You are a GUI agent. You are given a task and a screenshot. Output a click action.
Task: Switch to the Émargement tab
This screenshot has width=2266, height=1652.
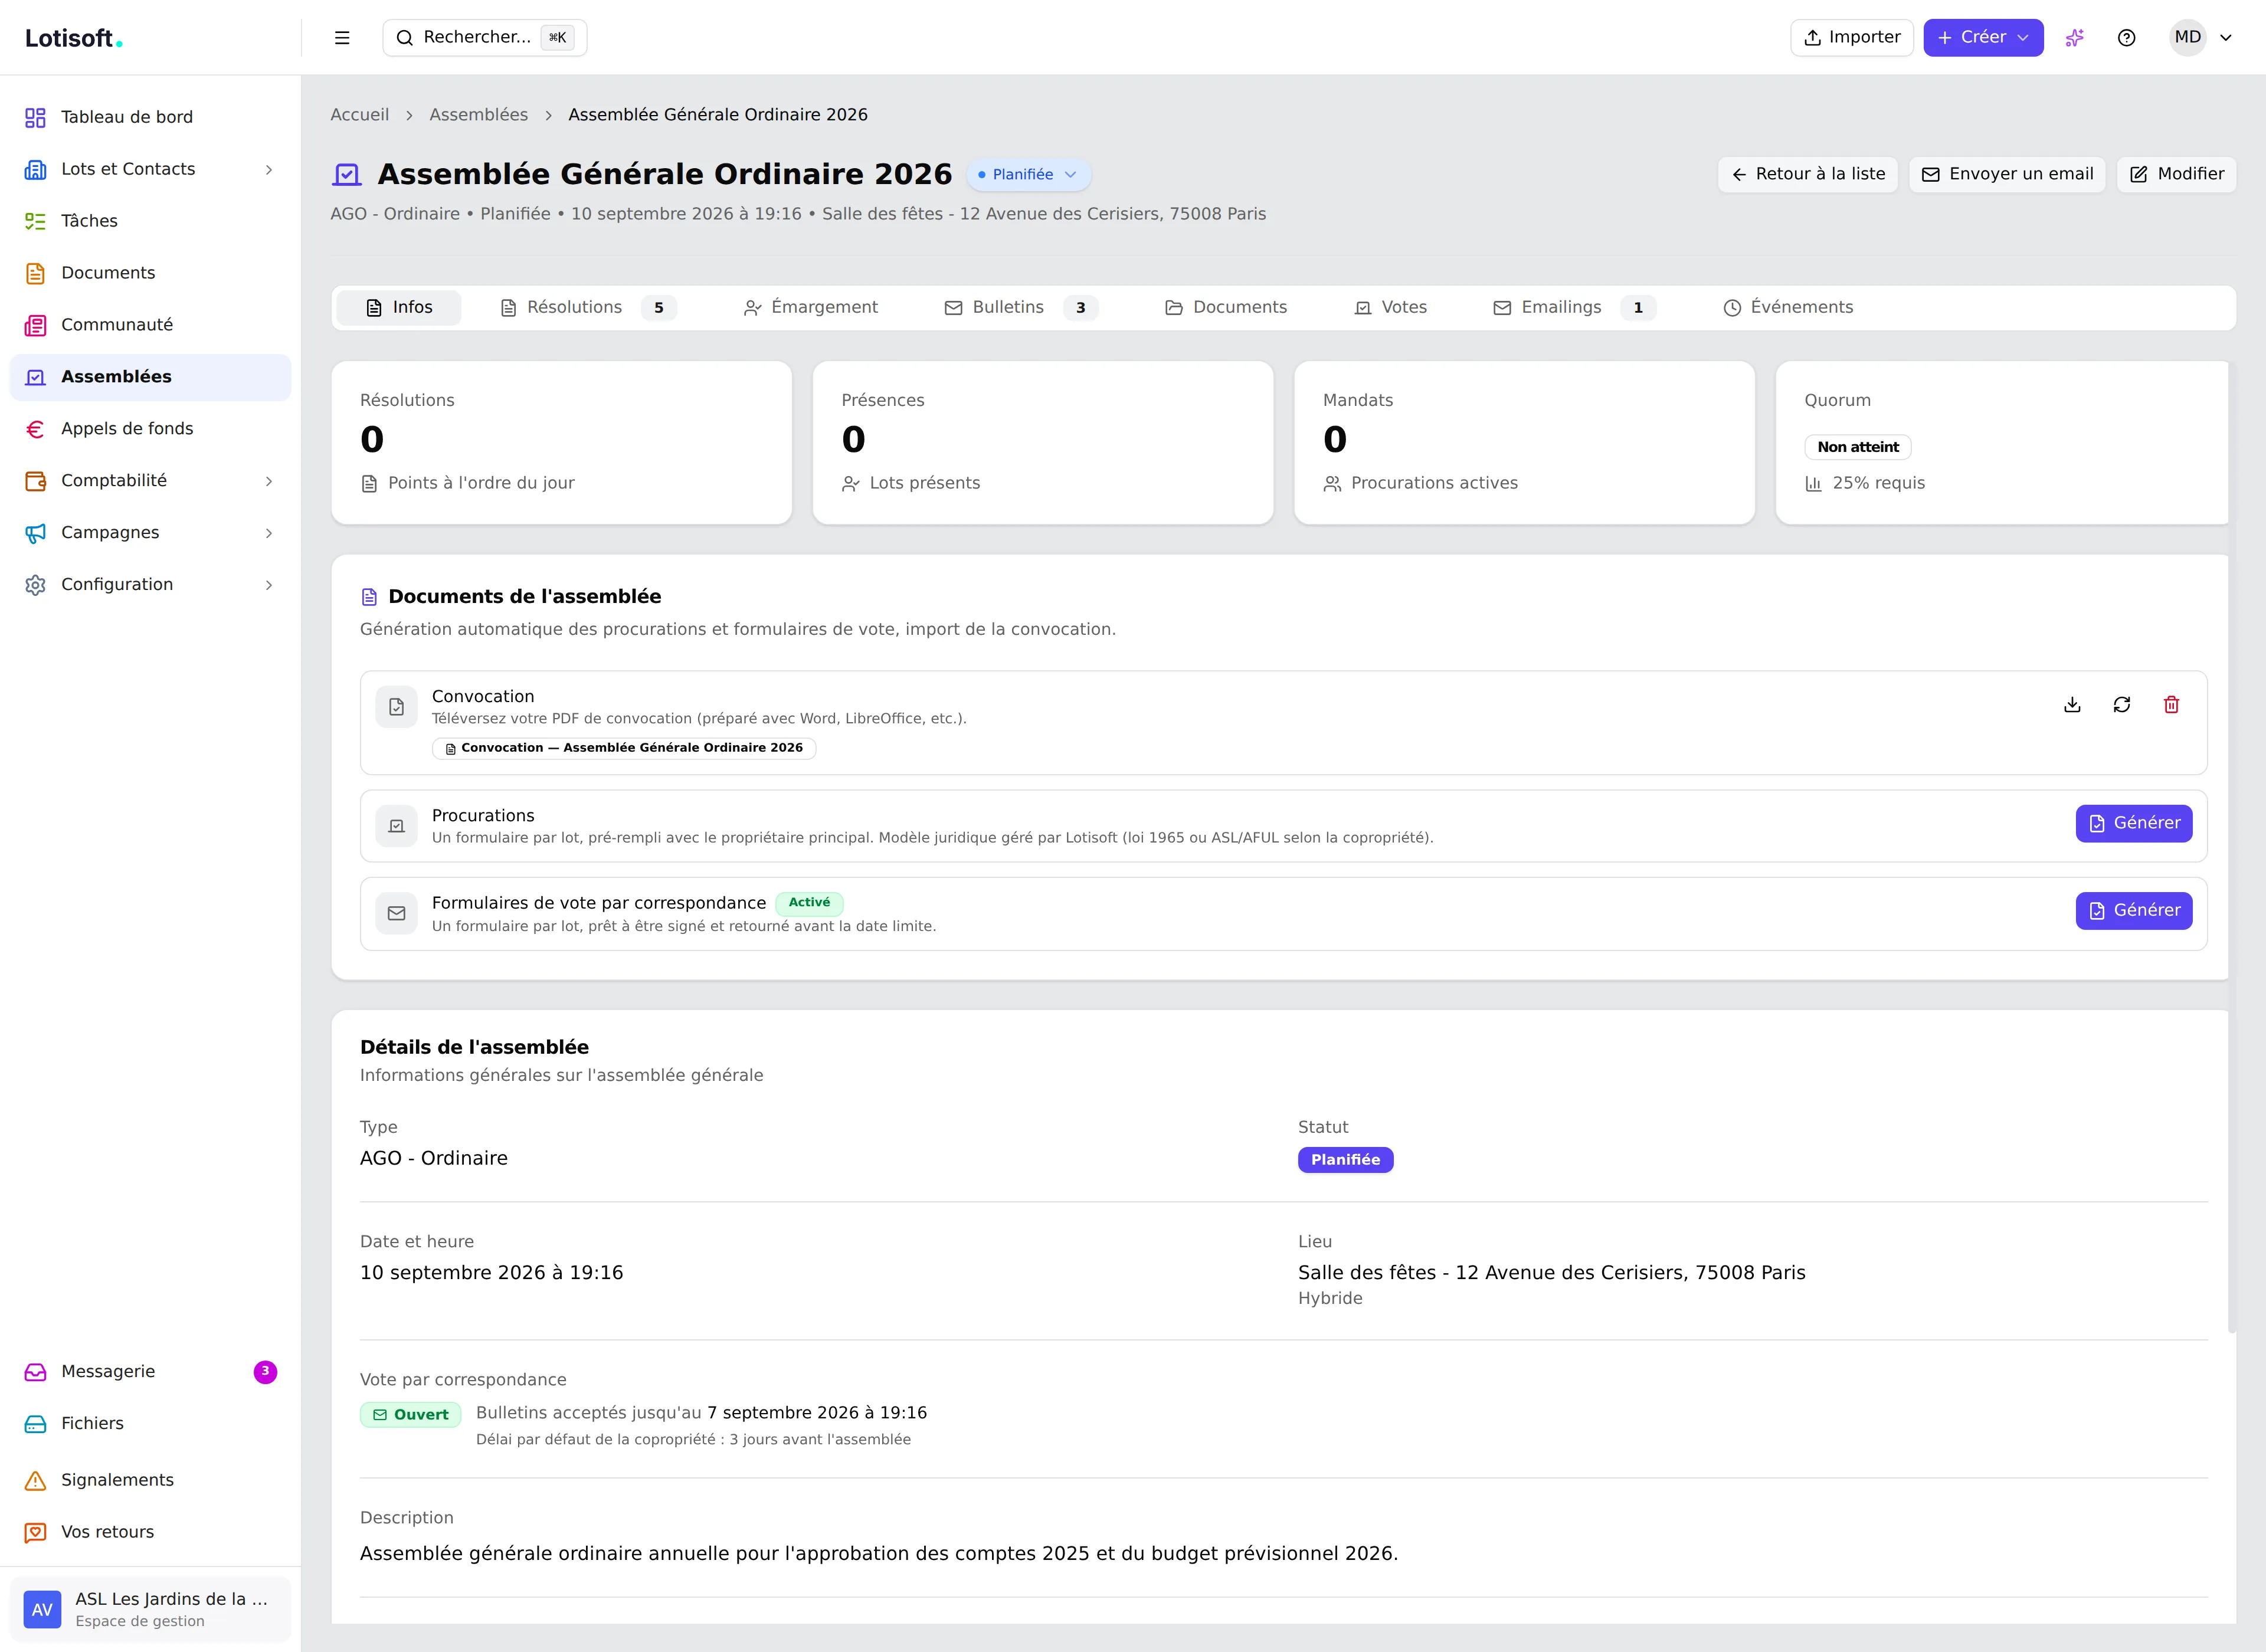point(810,308)
